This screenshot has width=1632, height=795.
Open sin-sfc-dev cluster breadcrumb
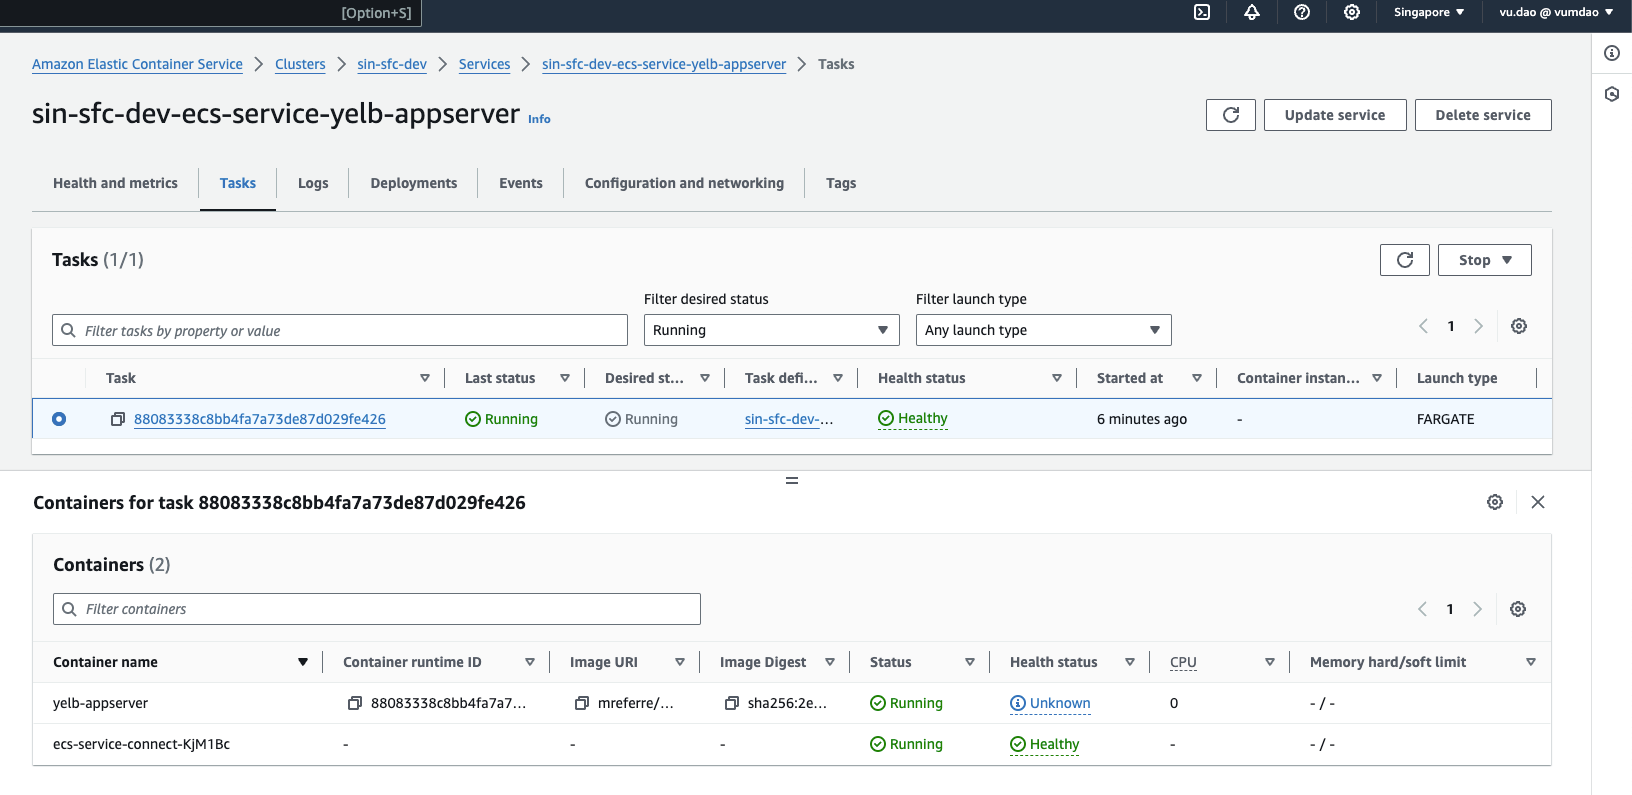click(x=392, y=64)
